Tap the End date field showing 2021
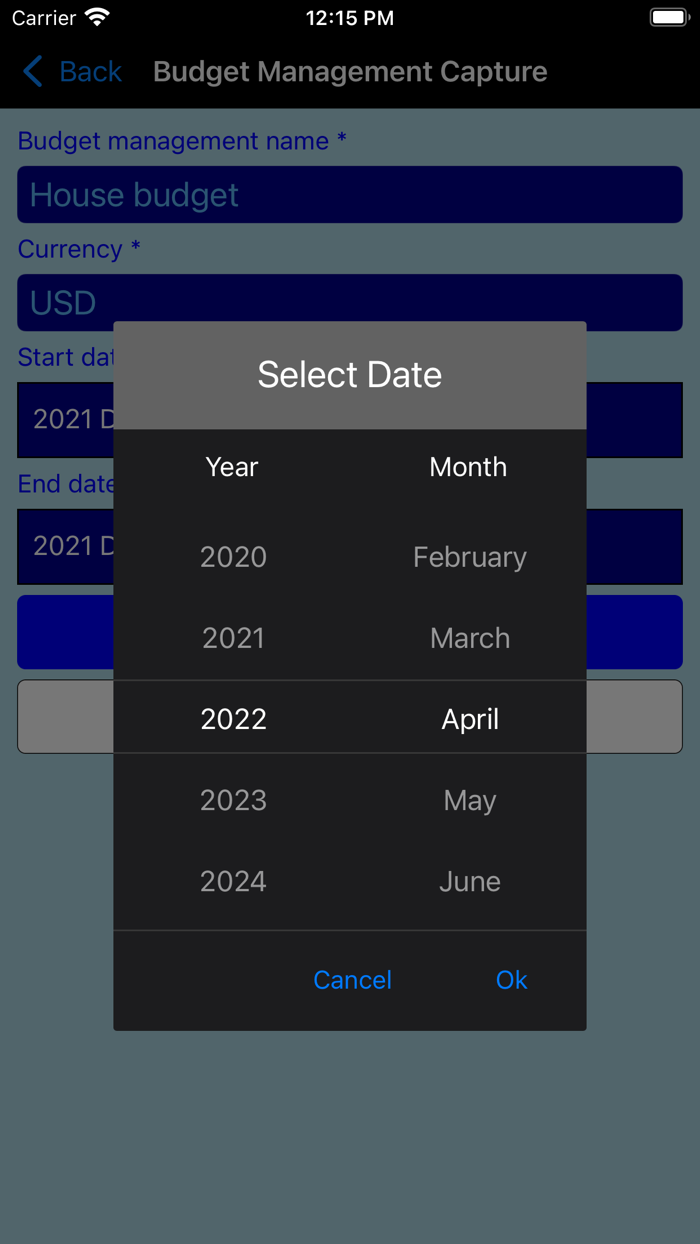 [63, 546]
